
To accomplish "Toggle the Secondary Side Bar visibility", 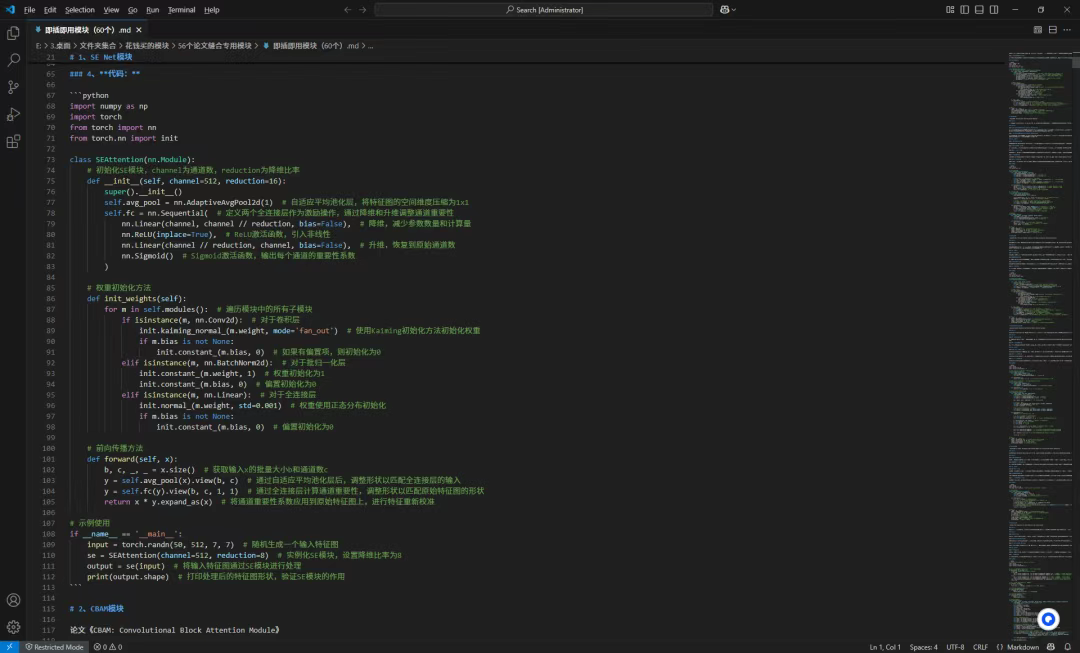I will click(994, 10).
